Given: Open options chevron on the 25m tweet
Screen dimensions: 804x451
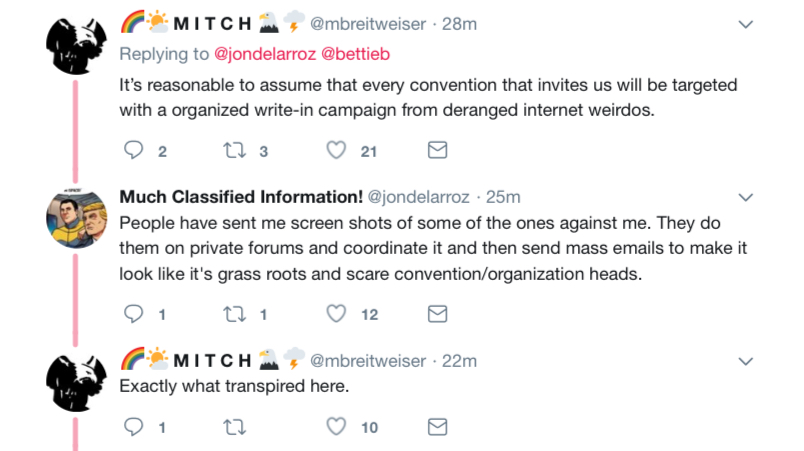Looking at the screenshot, I should coord(746,197).
